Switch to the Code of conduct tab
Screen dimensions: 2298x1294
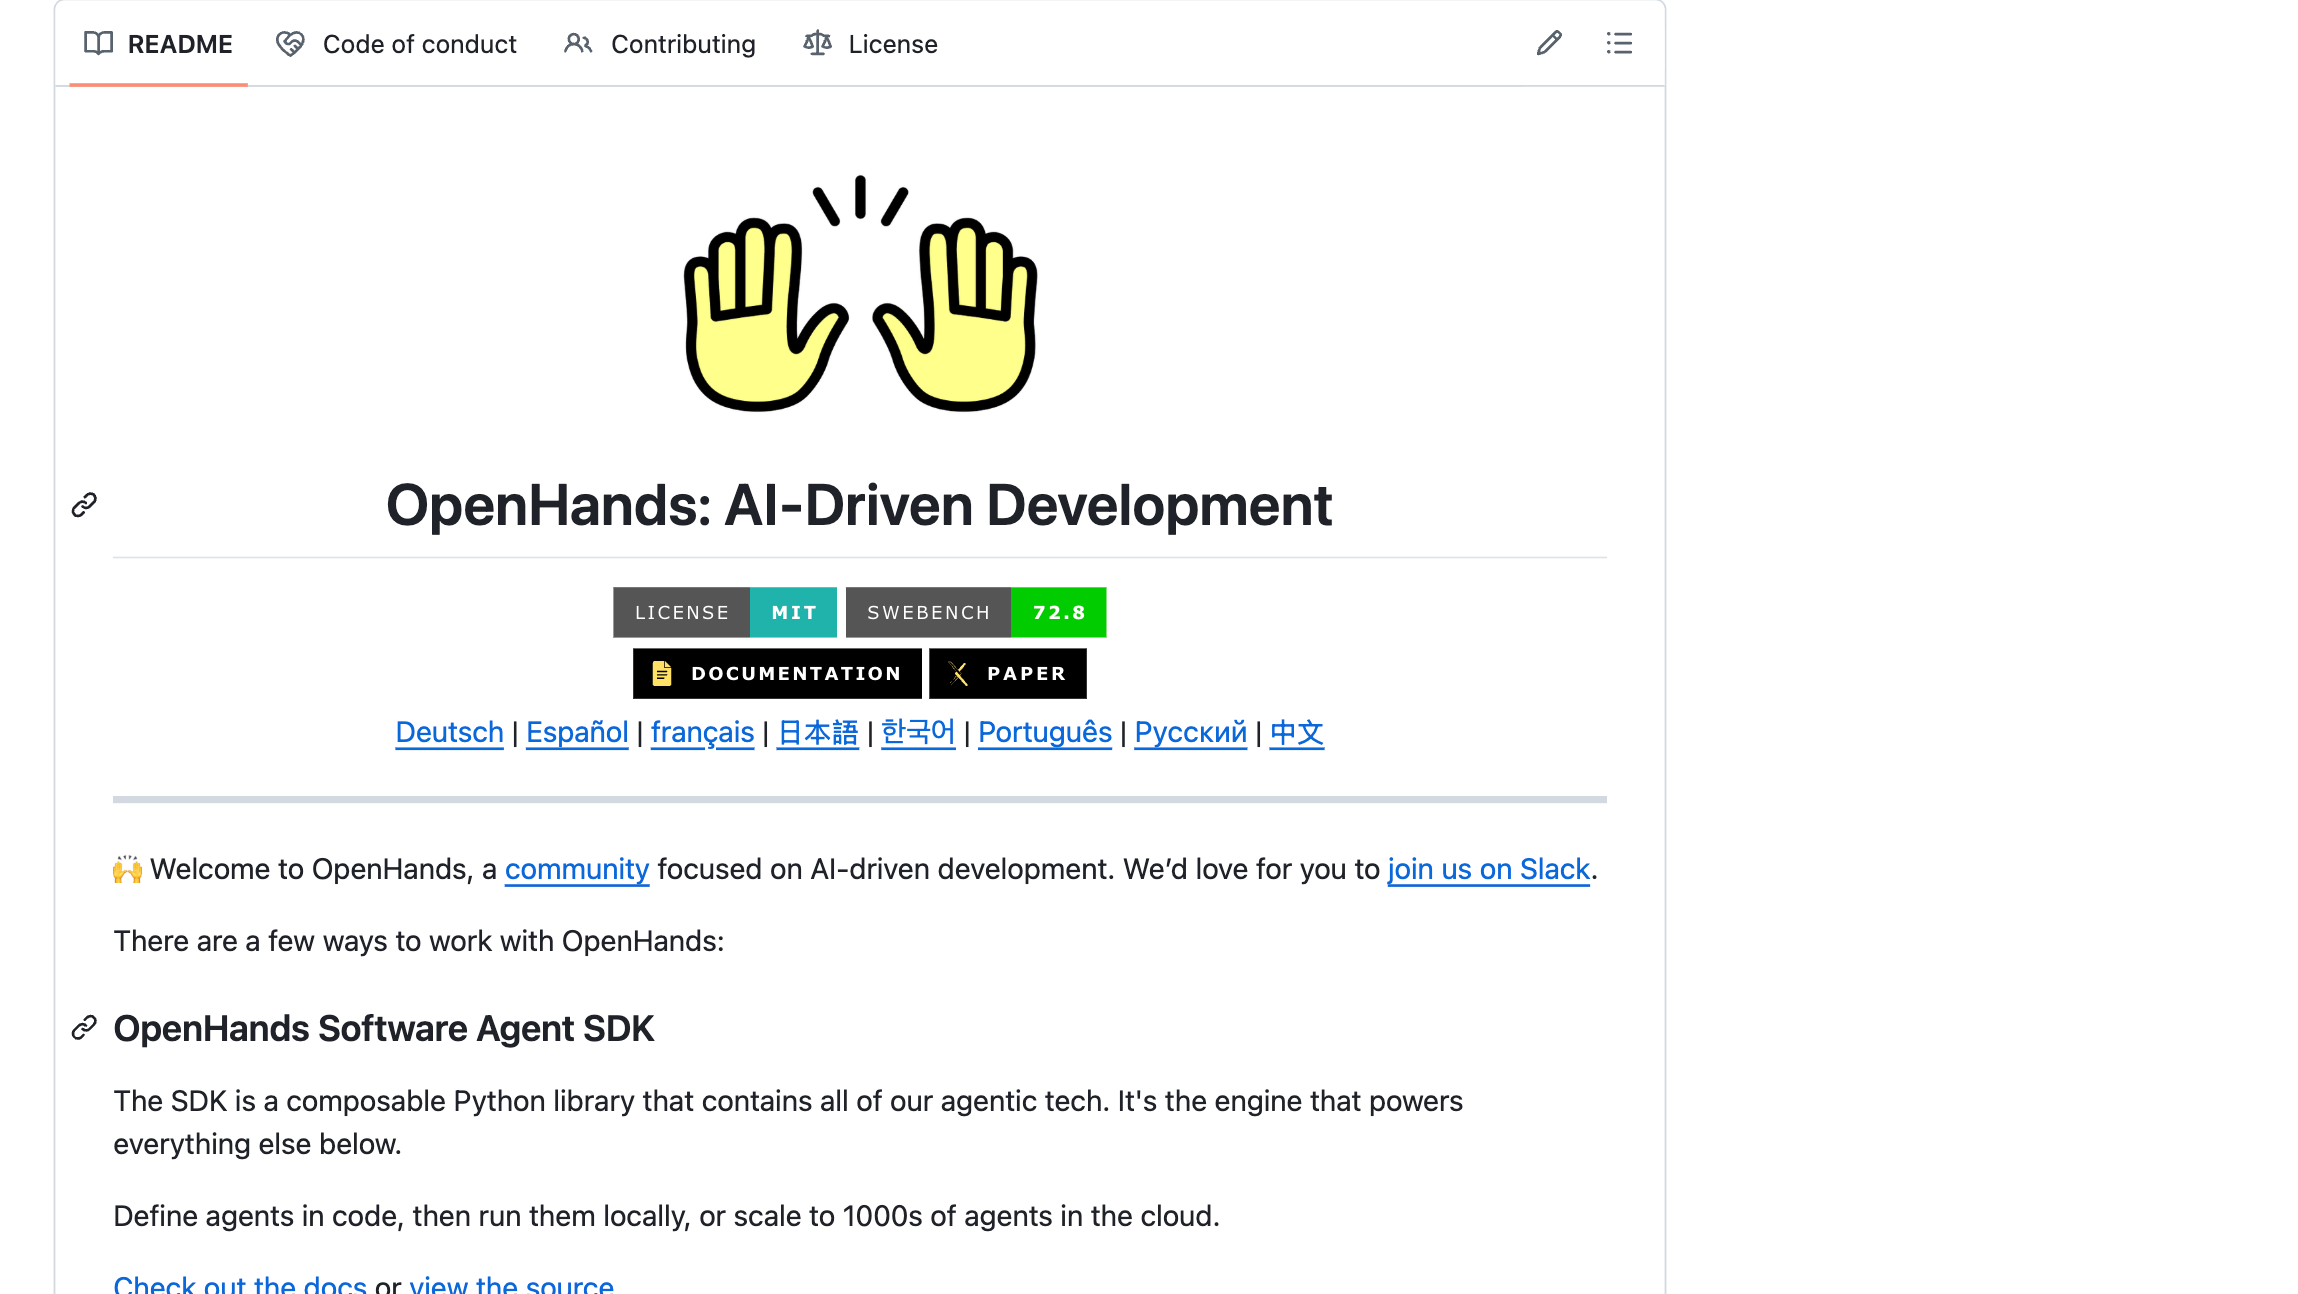point(419,44)
